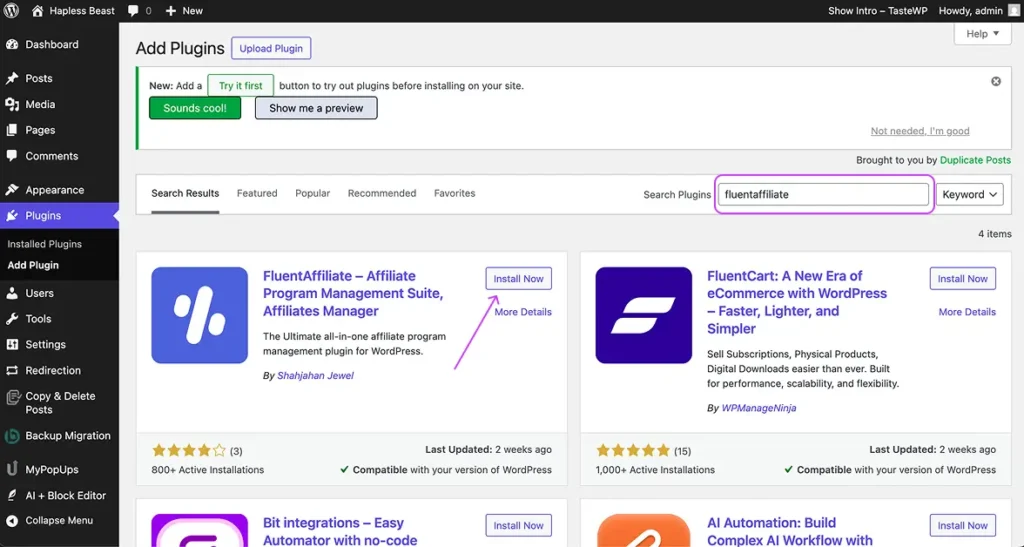Viewport: 1024px width, 547px height.
Task: Select Add Plugin submenu item
Action: tap(33, 265)
